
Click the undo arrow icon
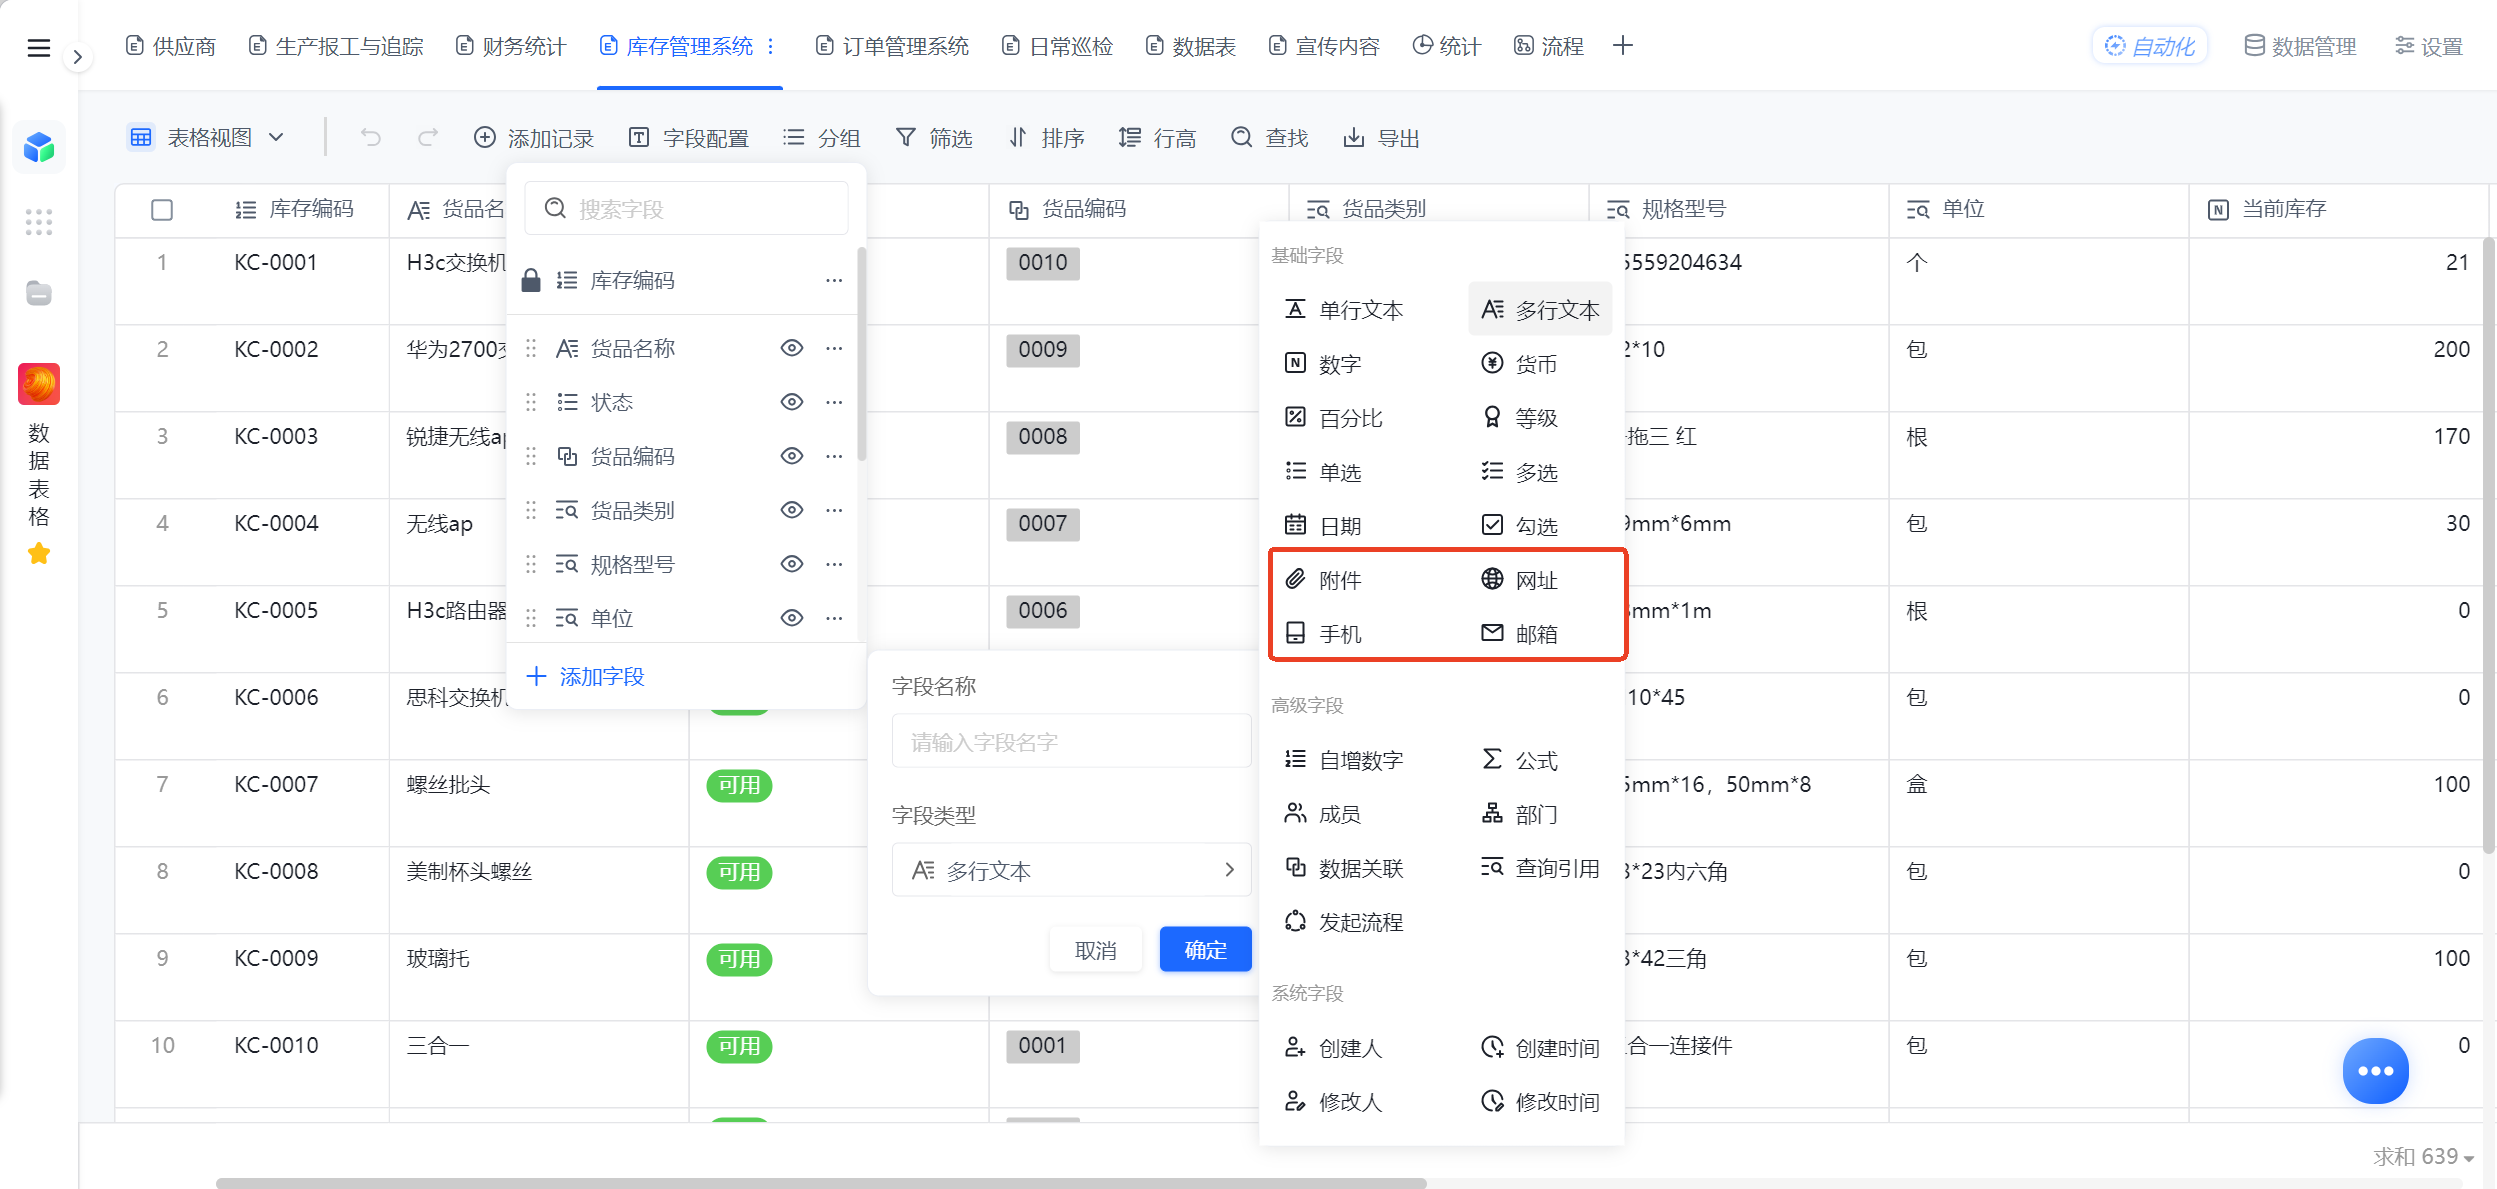(x=371, y=137)
